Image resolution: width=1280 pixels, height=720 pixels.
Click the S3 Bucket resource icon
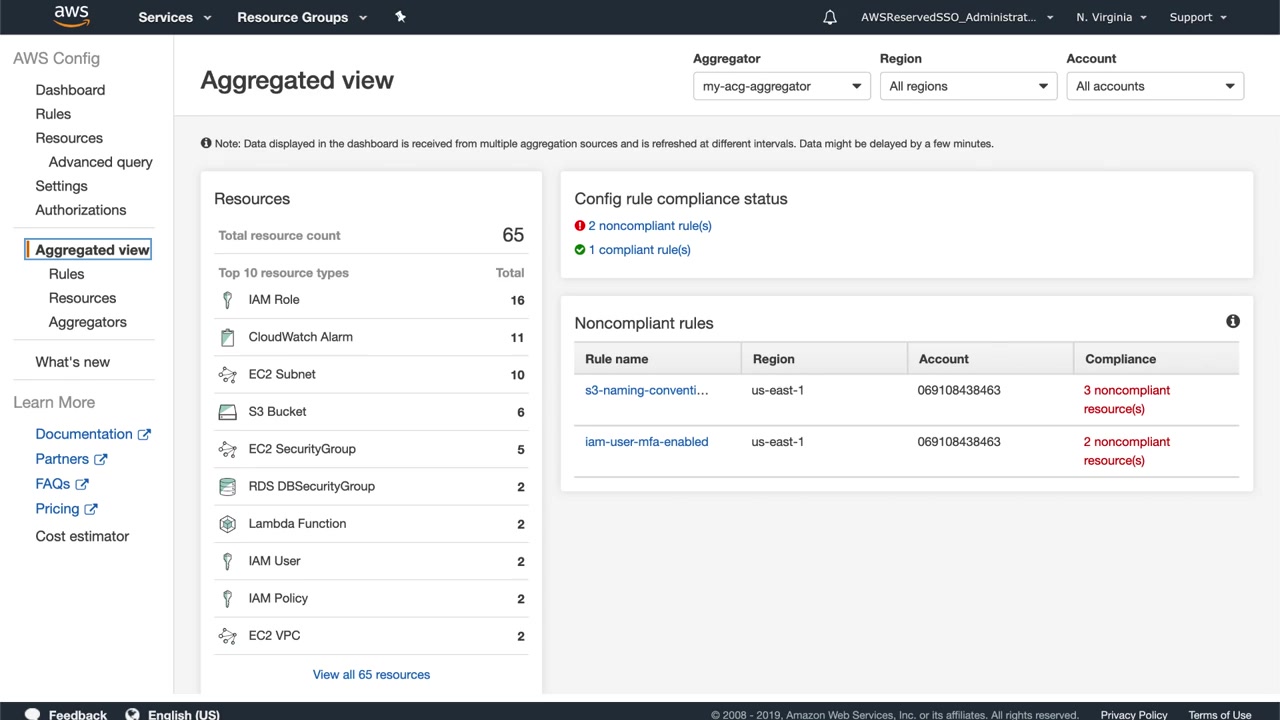tap(227, 412)
